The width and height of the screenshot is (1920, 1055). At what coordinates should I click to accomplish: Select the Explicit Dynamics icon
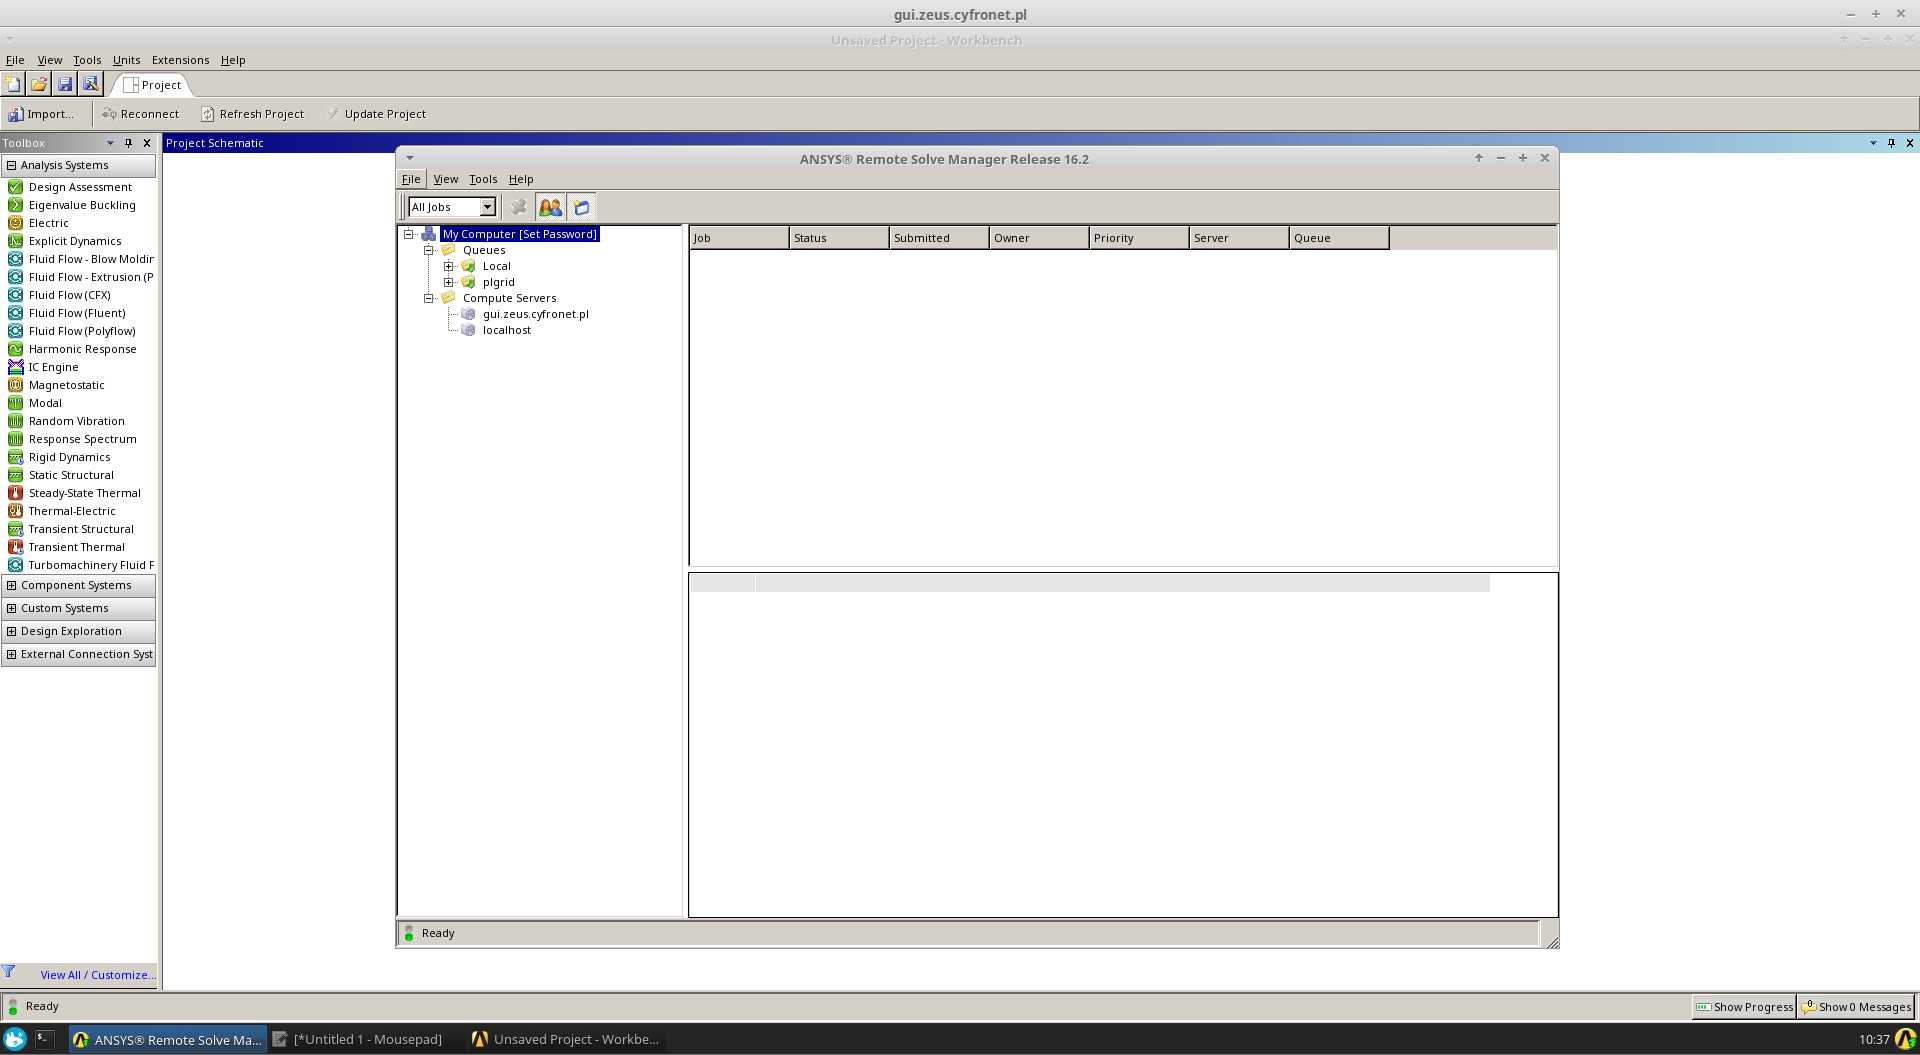click(15, 241)
